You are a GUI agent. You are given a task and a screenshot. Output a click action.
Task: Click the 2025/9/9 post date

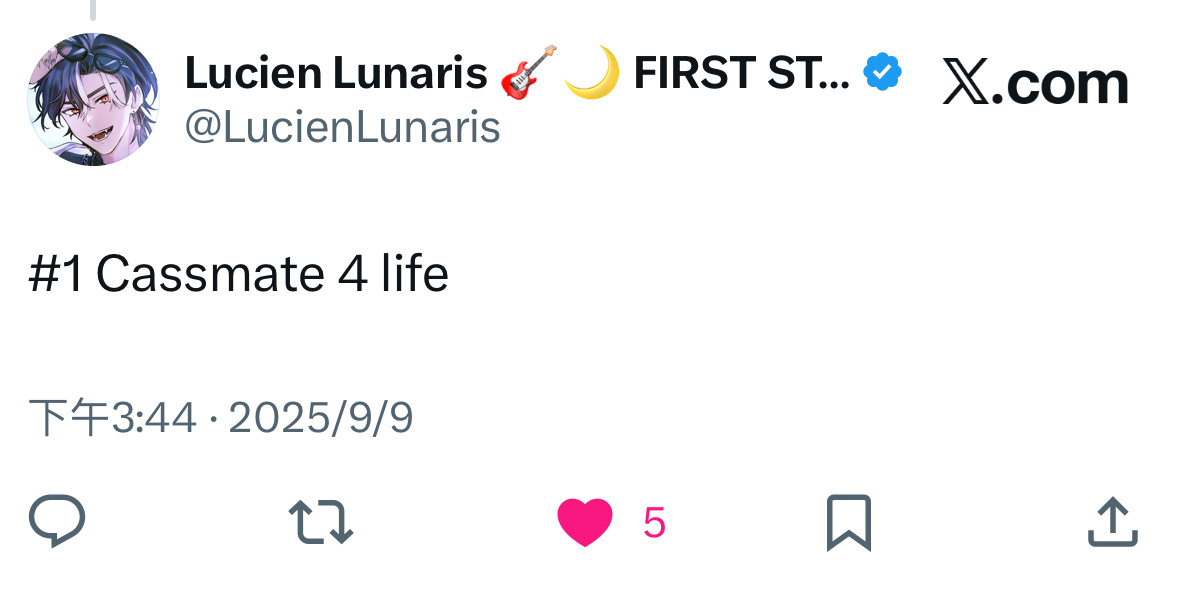click(321, 418)
